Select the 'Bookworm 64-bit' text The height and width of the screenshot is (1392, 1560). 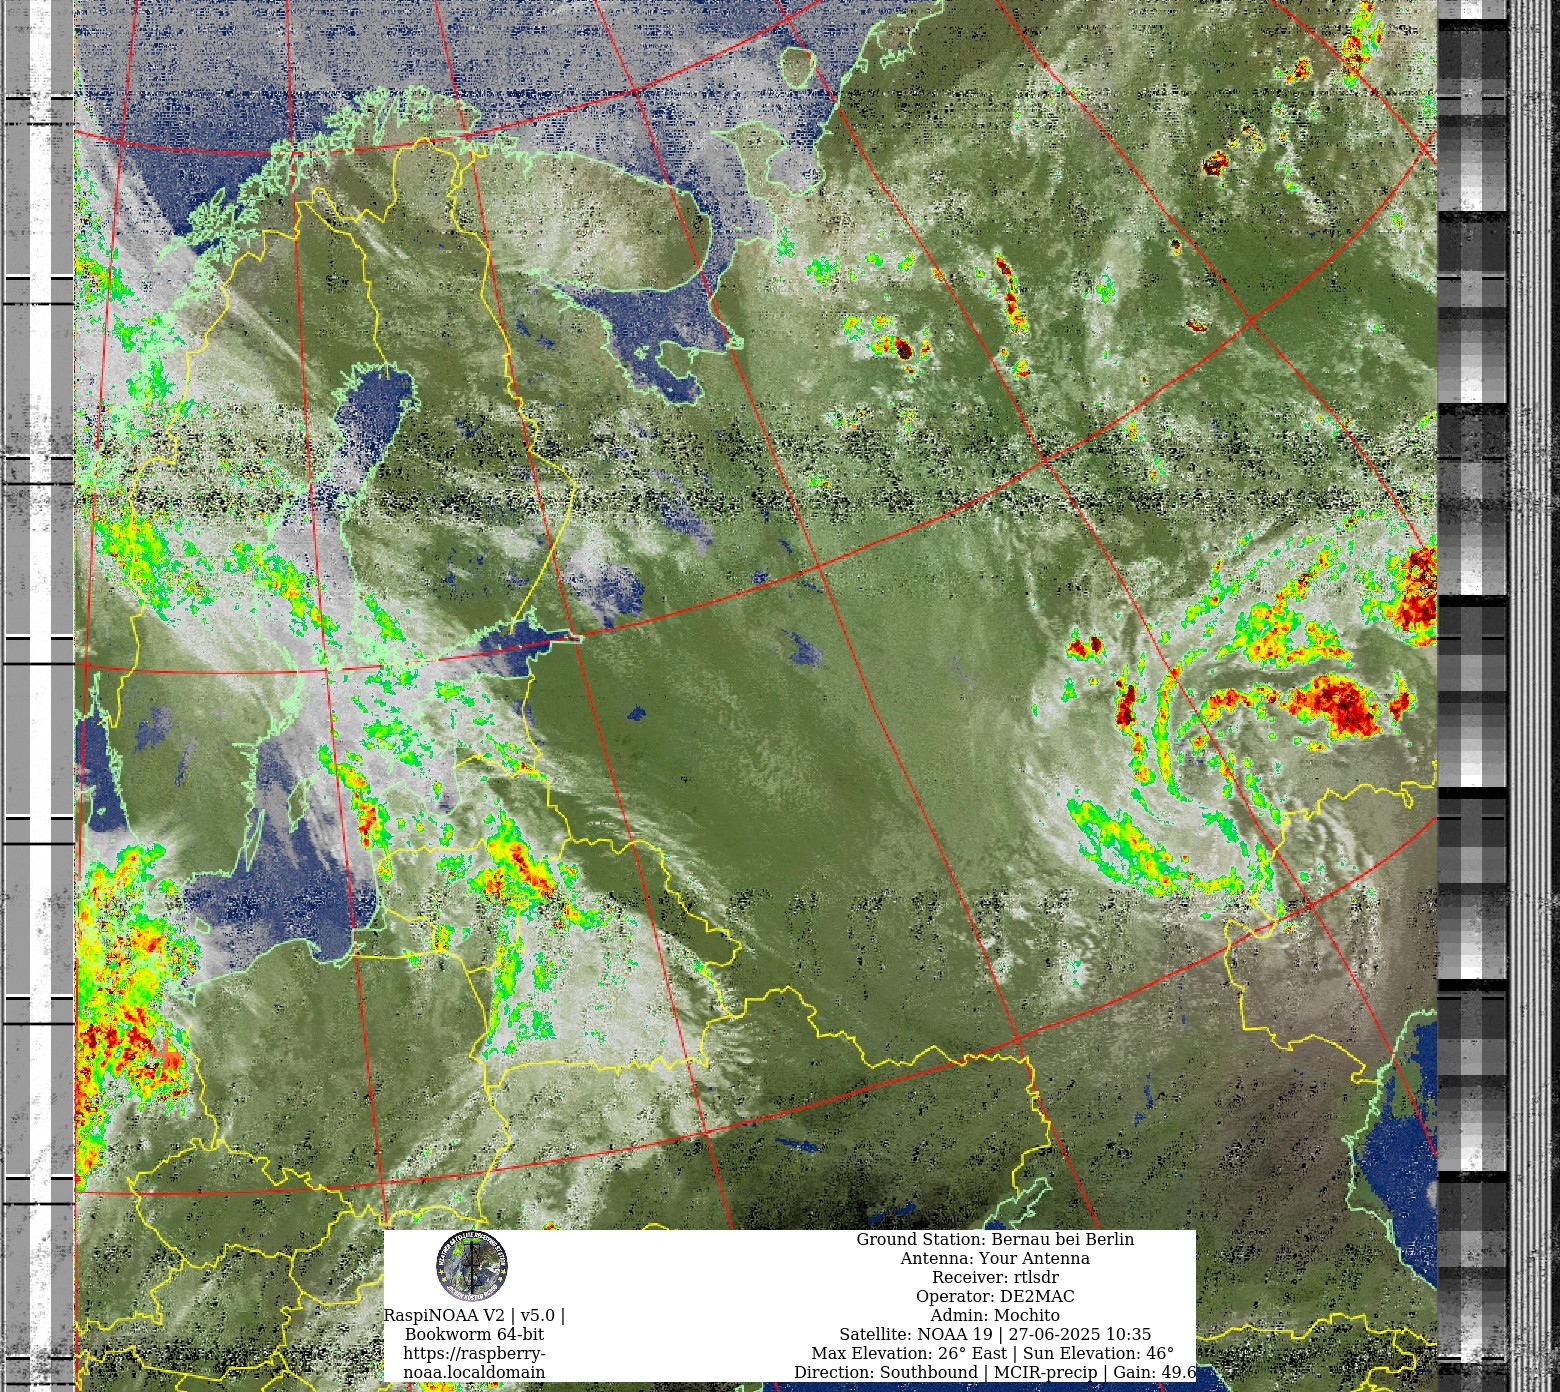point(474,1334)
